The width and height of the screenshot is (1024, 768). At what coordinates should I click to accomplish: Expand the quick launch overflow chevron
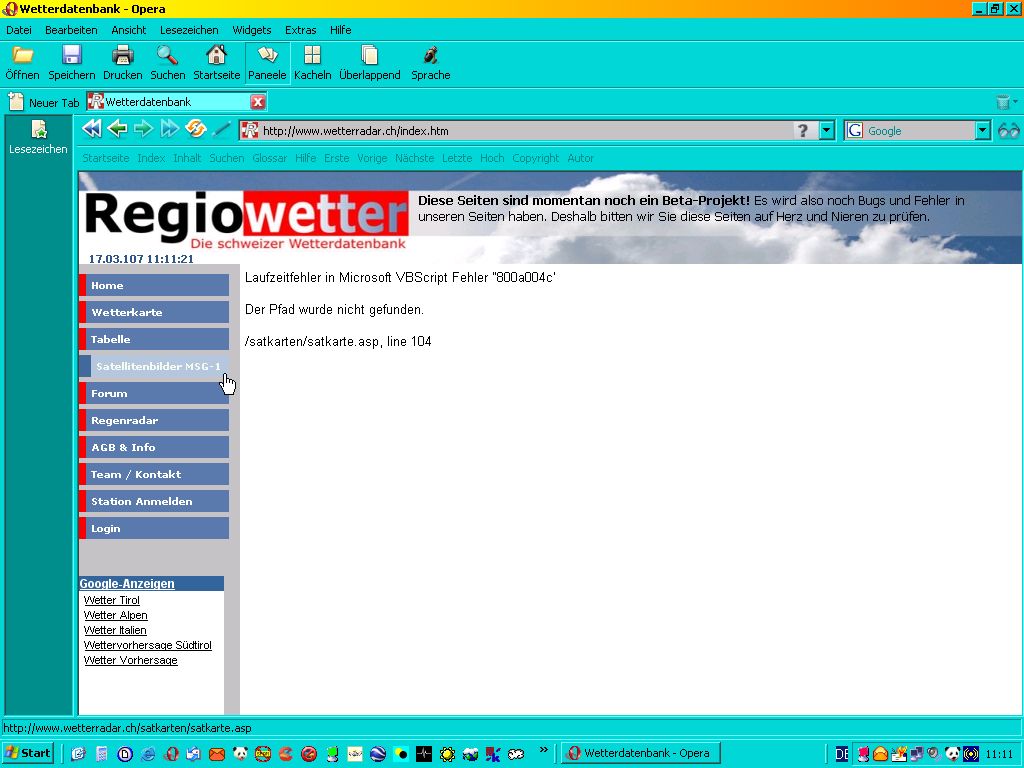tap(543, 750)
